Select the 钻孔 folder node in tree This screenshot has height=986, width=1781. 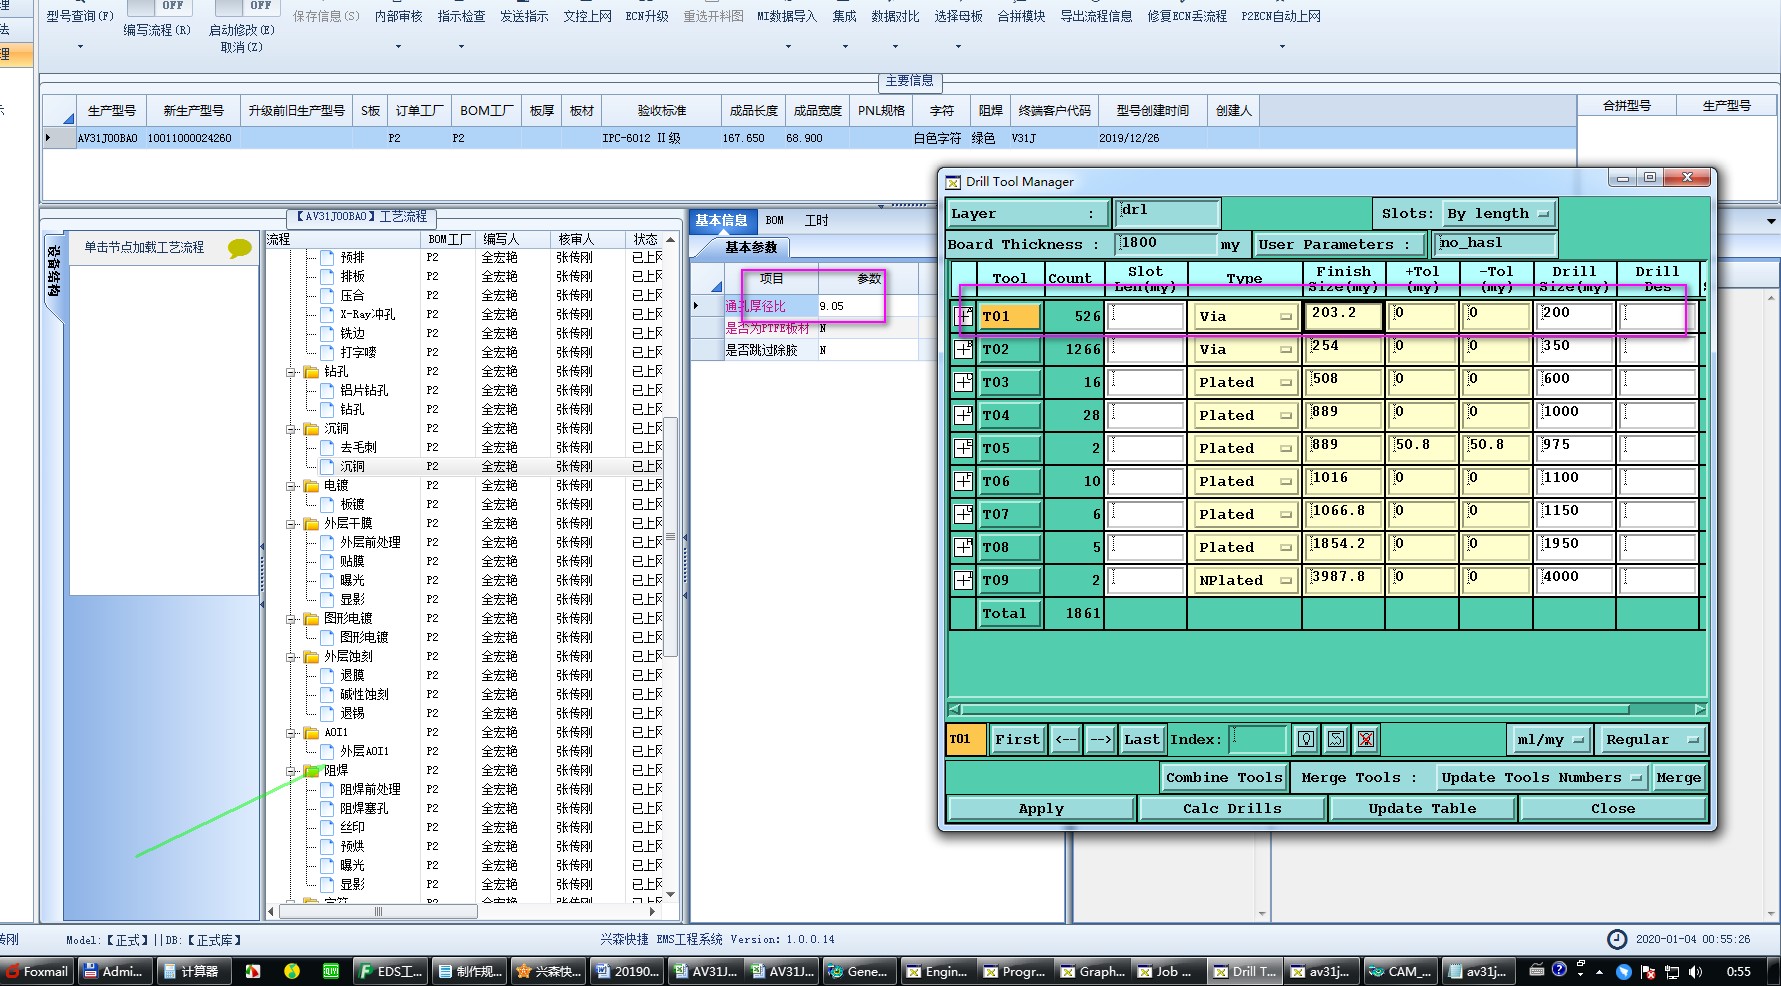335,371
